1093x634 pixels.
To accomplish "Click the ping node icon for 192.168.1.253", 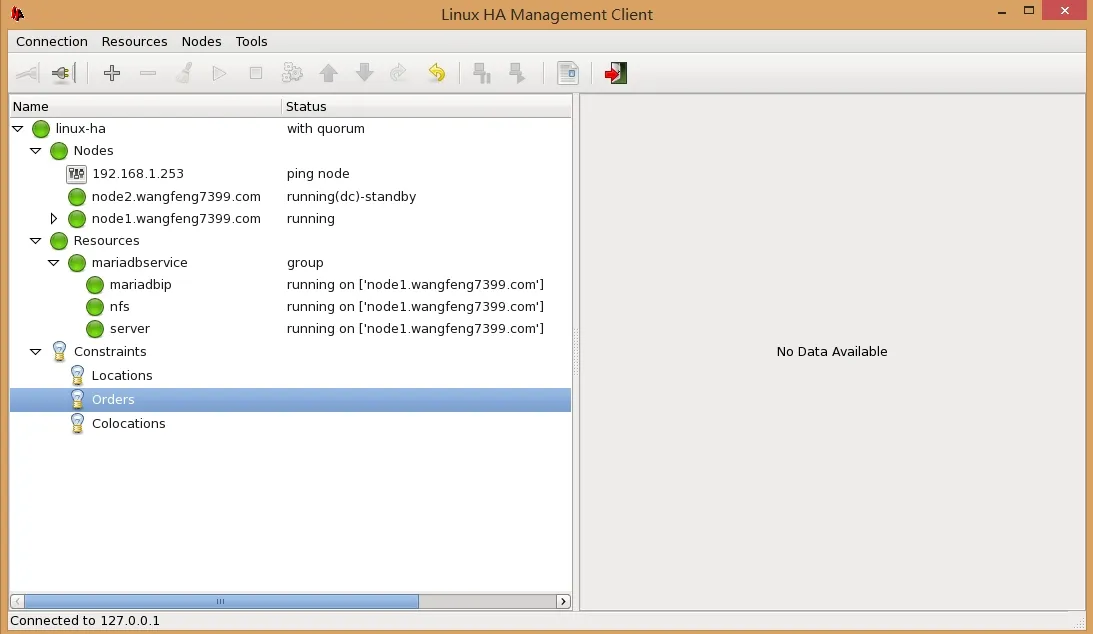I will point(76,173).
